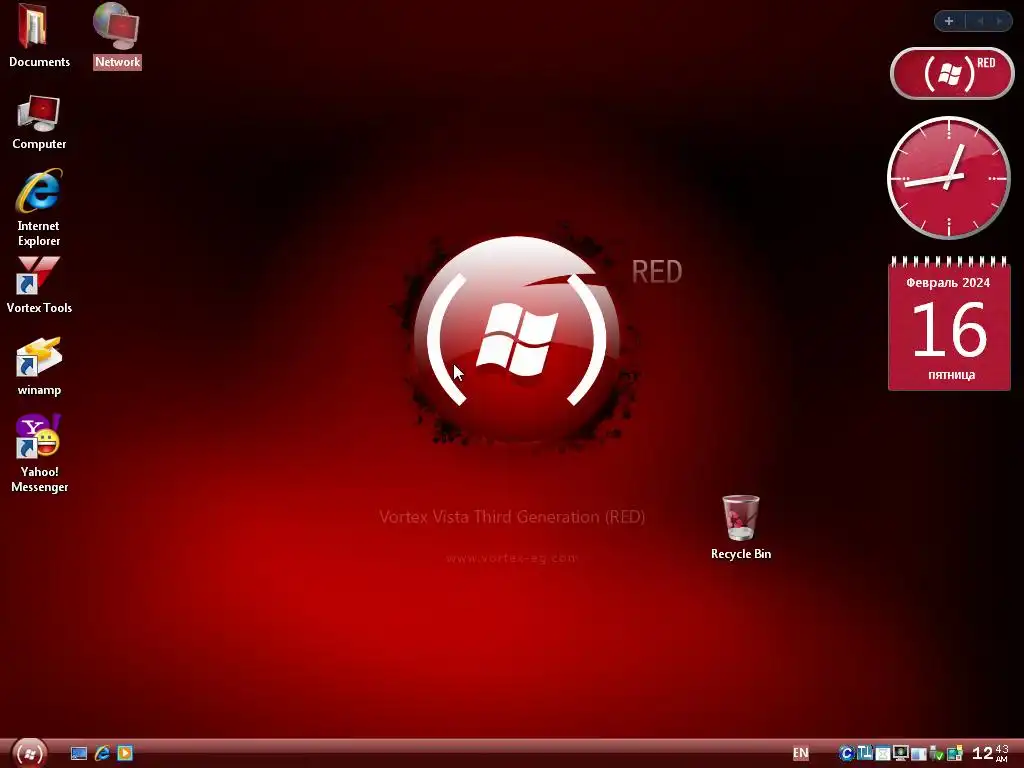Image resolution: width=1024 pixels, height=768 pixels.
Task: Open the Yahoo! Messenger shortcut
Action: [39, 454]
